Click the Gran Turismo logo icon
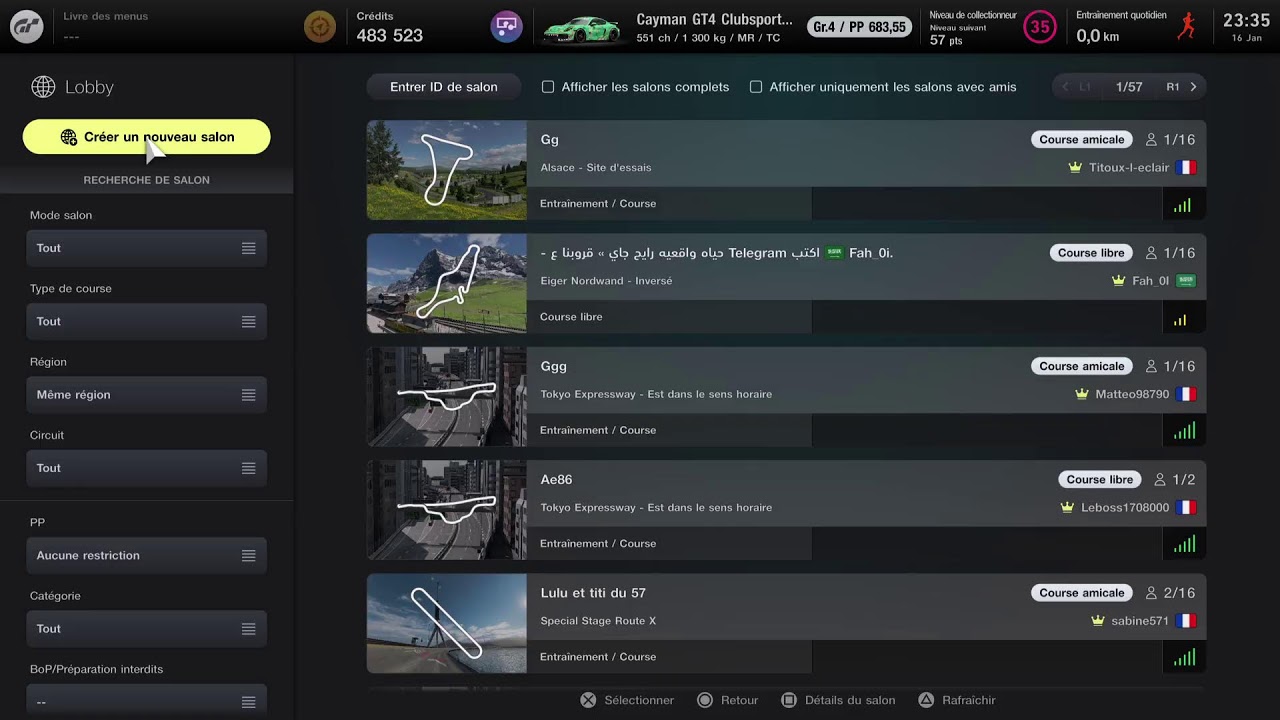This screenshot has height=720, width=1280. pyautogui.click(x=26, y=26)
